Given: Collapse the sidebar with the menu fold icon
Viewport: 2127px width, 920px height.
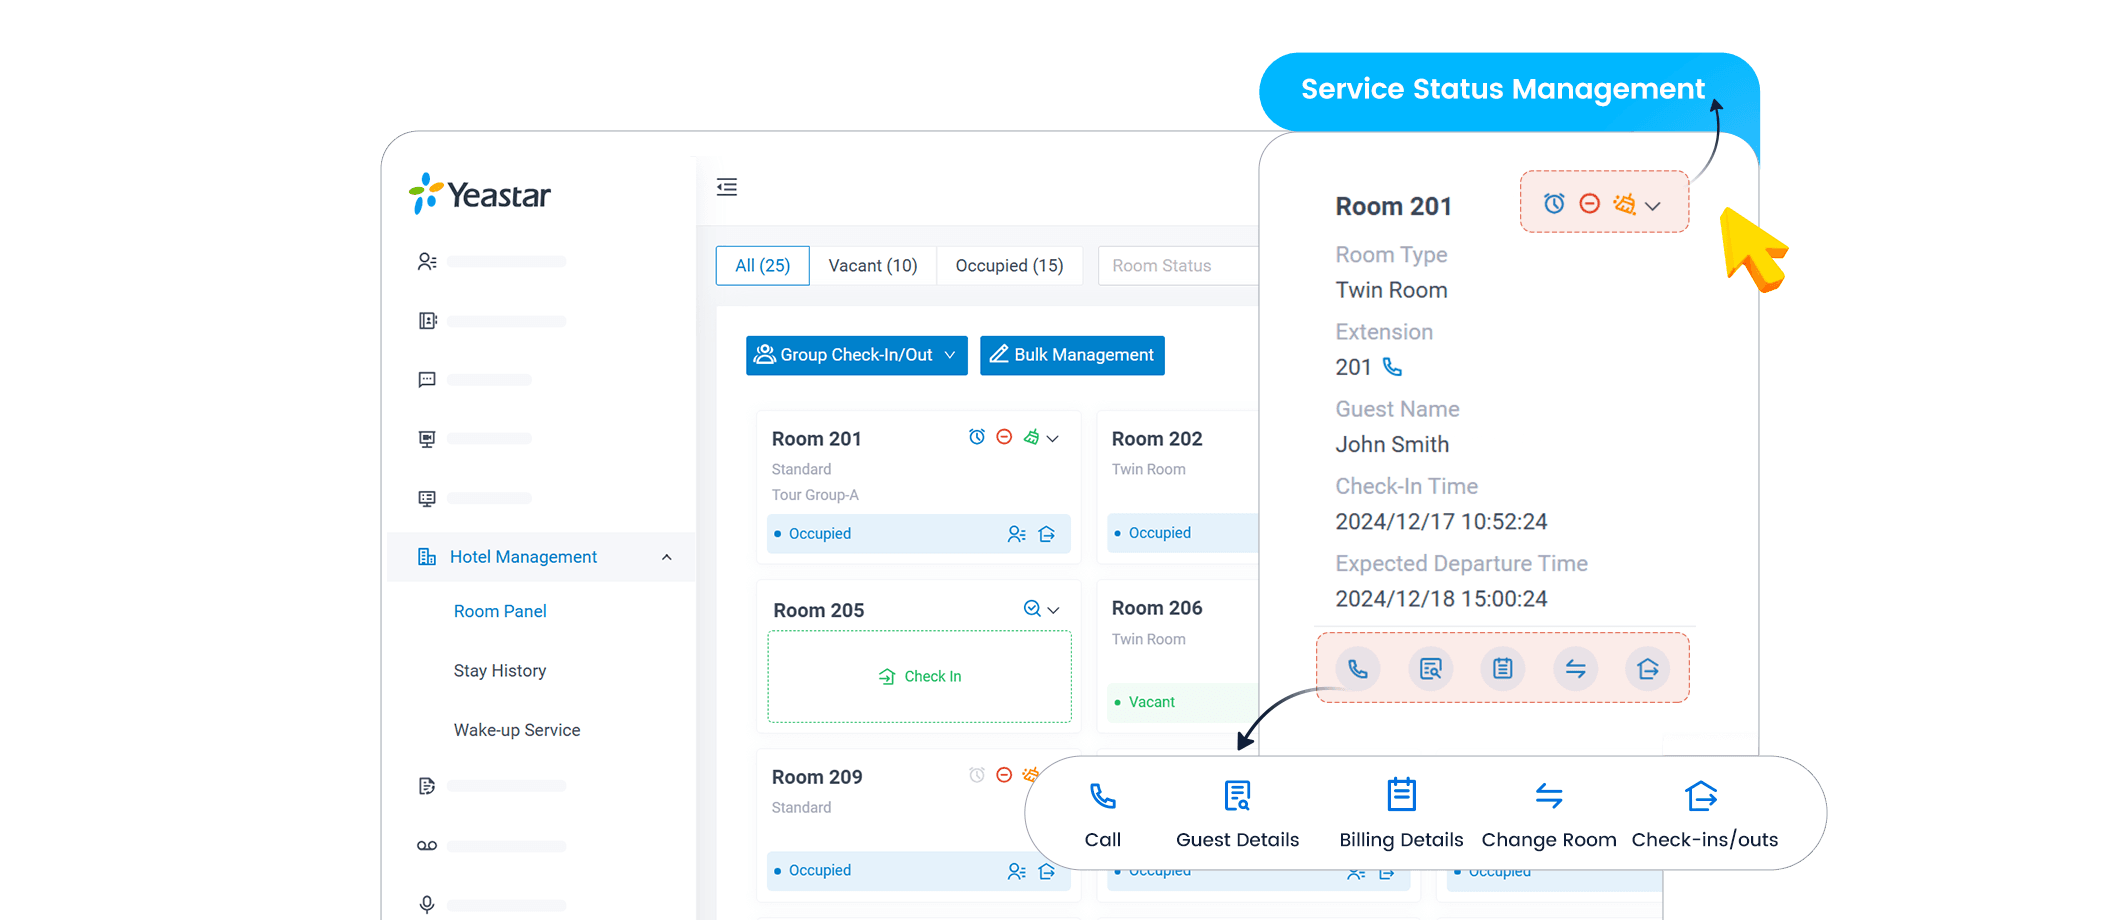Looking at the screenshot, I should point(727,187).
